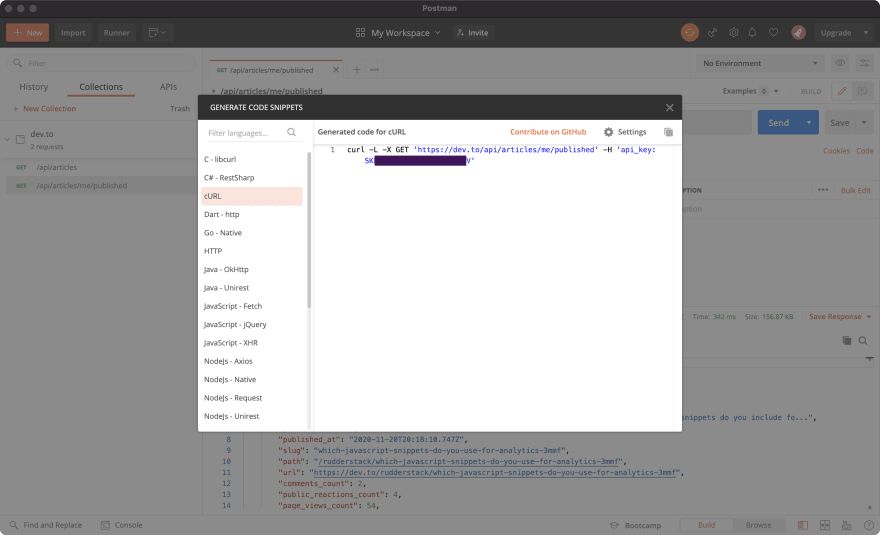Switch to Browse mode toggle
Screen dimensions: 880x535
pyautogui.click(x=758, y=525)
